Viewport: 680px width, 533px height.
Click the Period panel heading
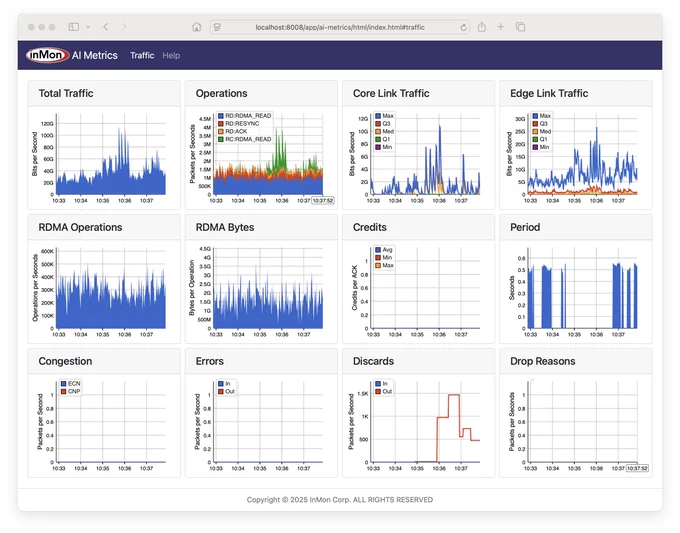click(x=525, y=227)
